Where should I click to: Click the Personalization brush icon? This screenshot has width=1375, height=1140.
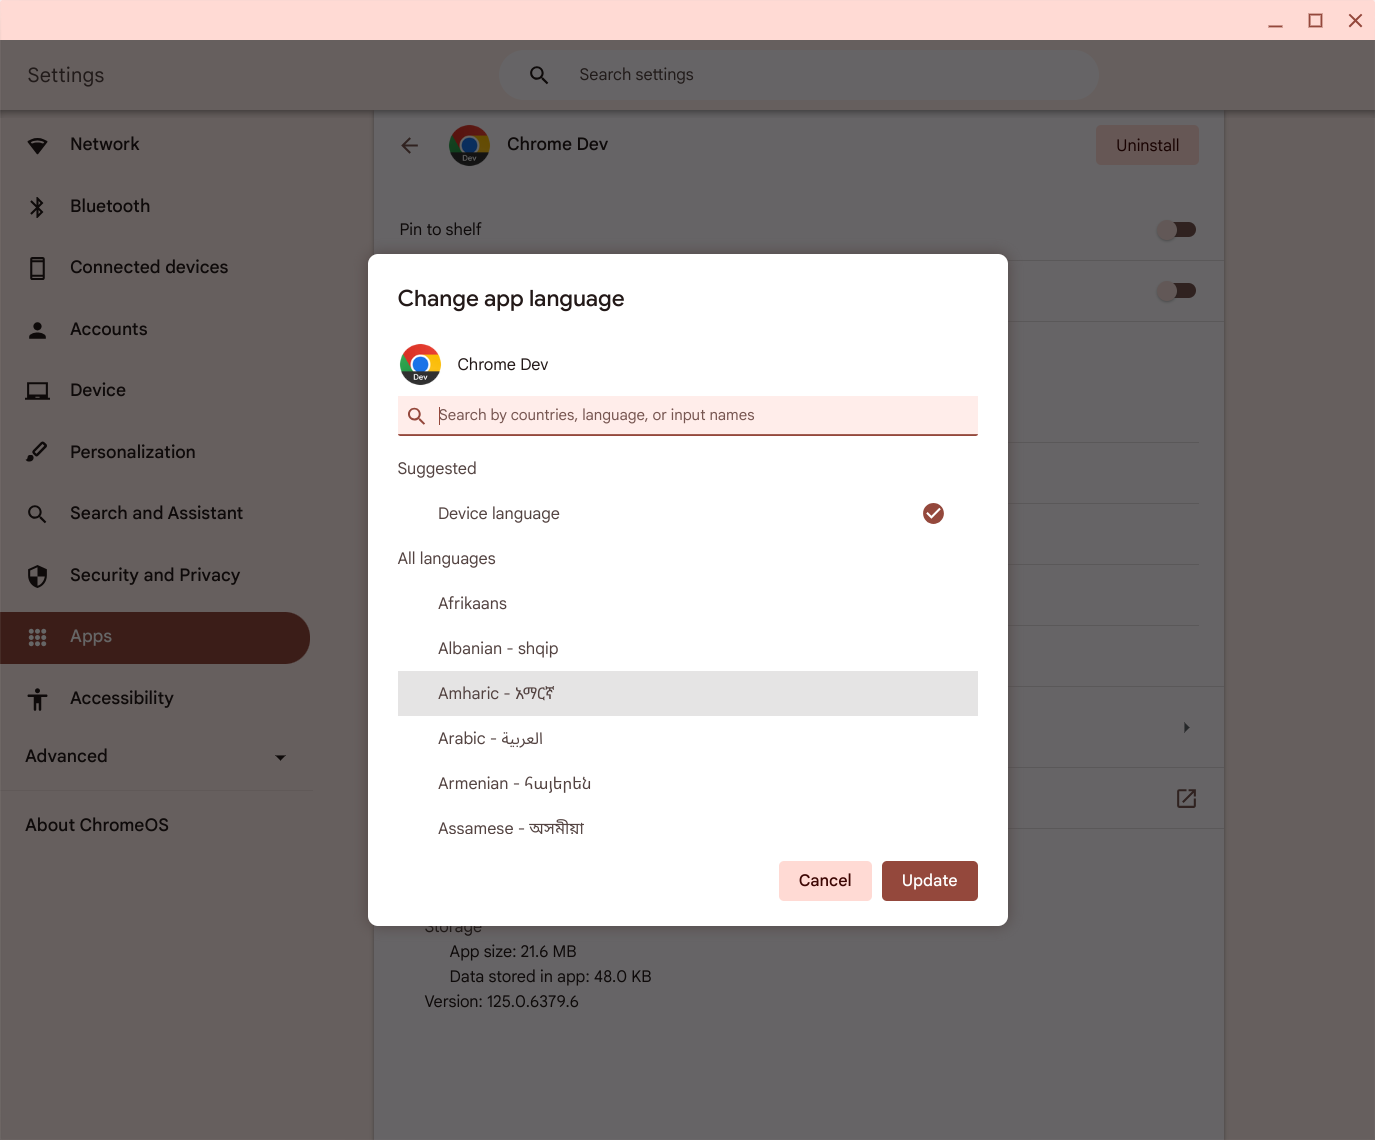[38, 451]
